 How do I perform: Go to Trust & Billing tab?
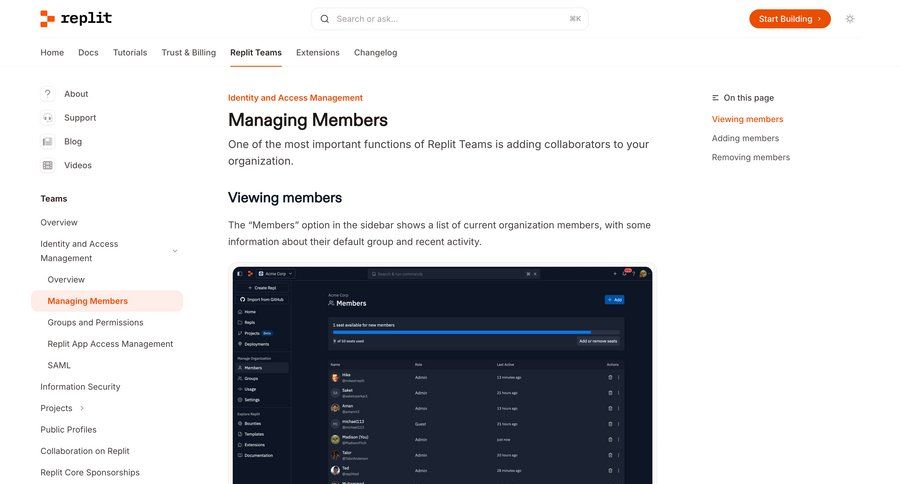(x=189, y=52)
